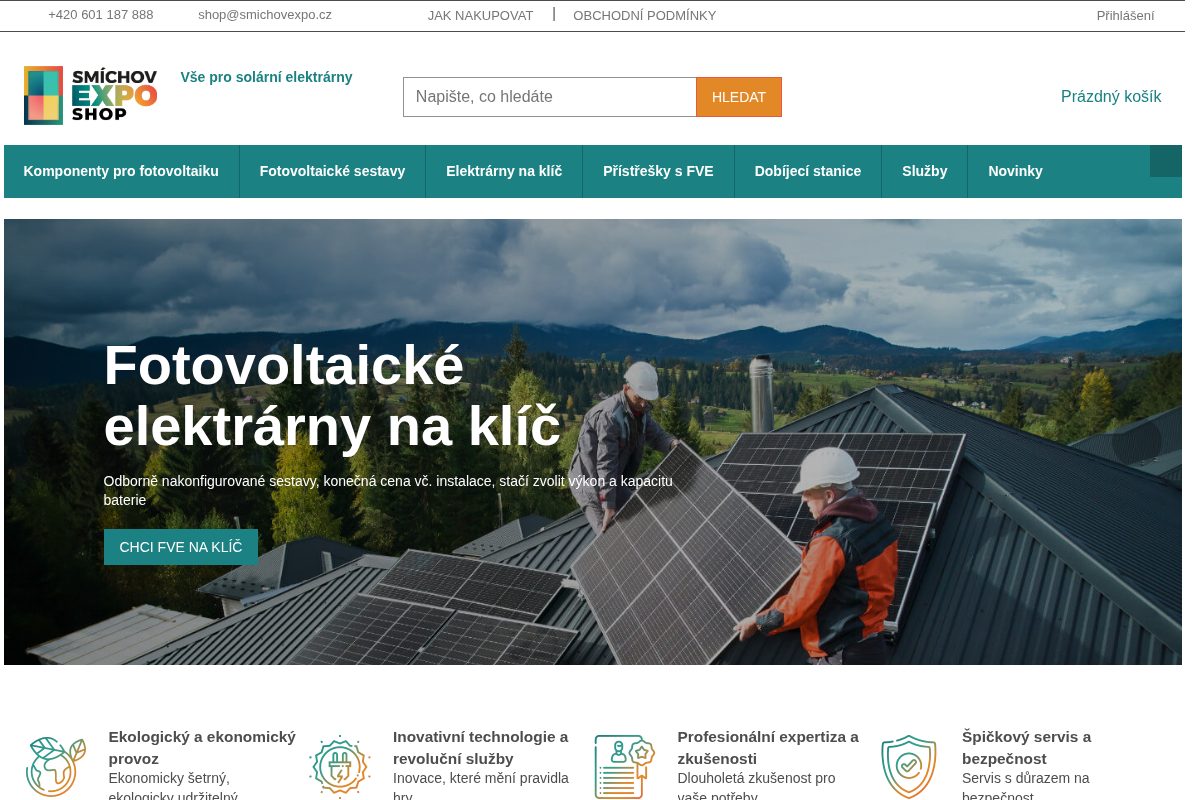Click the dark teal square at menu bar end
1200x800 pixels.
click(1166, 161)
